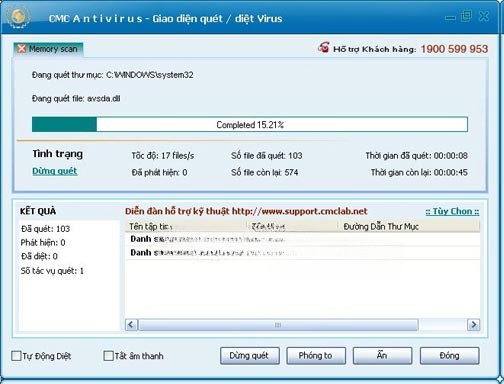Close the Memory scan tab with red X
This screenshot has width=504, height=384.
pyautogui.click(x=22, y=49)
